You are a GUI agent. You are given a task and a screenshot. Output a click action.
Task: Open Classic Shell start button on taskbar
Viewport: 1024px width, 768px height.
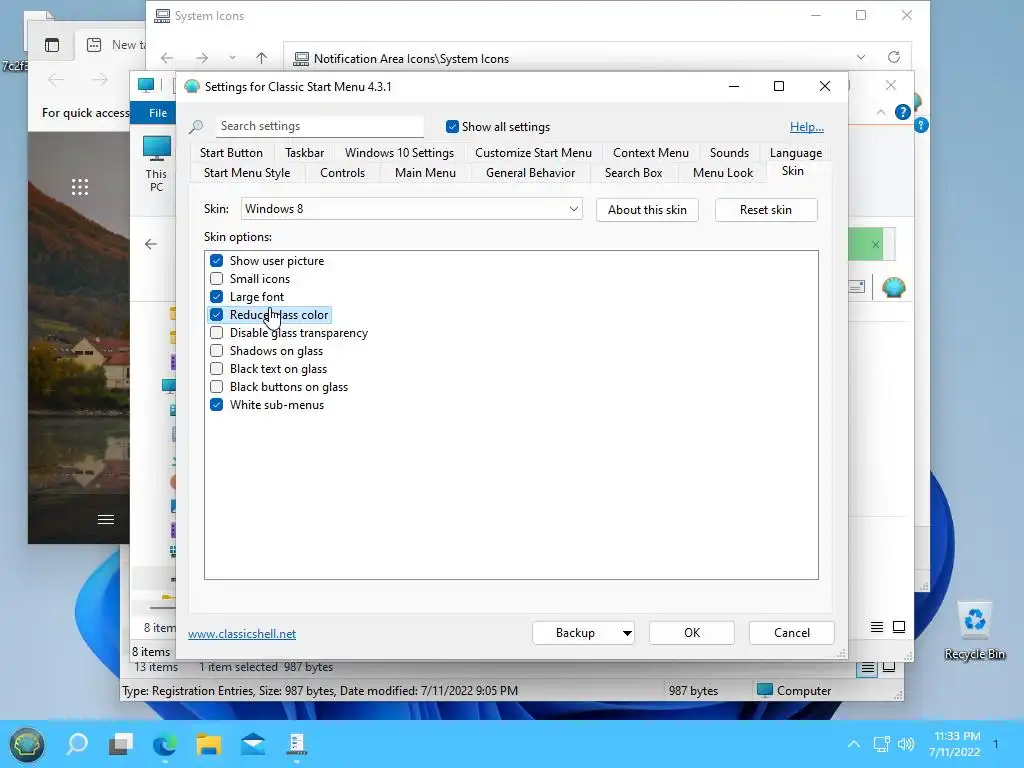[x=26, y=744]
